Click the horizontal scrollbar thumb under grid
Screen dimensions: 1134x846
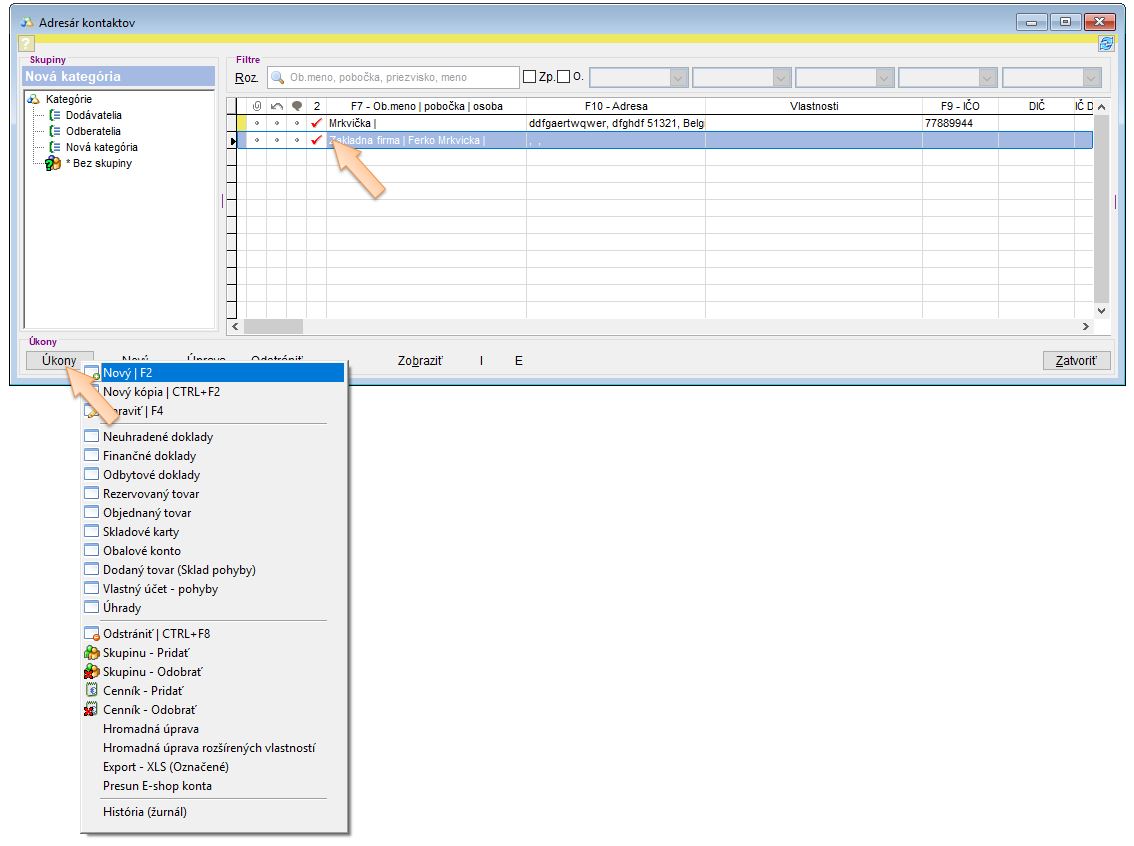click(x=273, y=327)
